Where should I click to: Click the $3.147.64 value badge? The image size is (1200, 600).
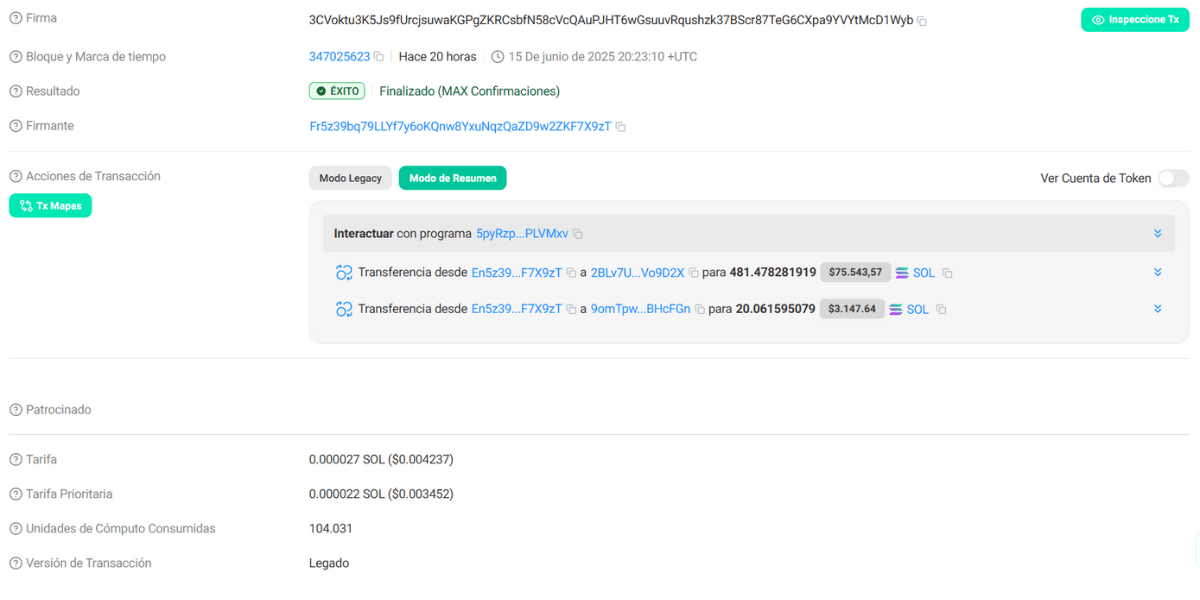point(852,309)
